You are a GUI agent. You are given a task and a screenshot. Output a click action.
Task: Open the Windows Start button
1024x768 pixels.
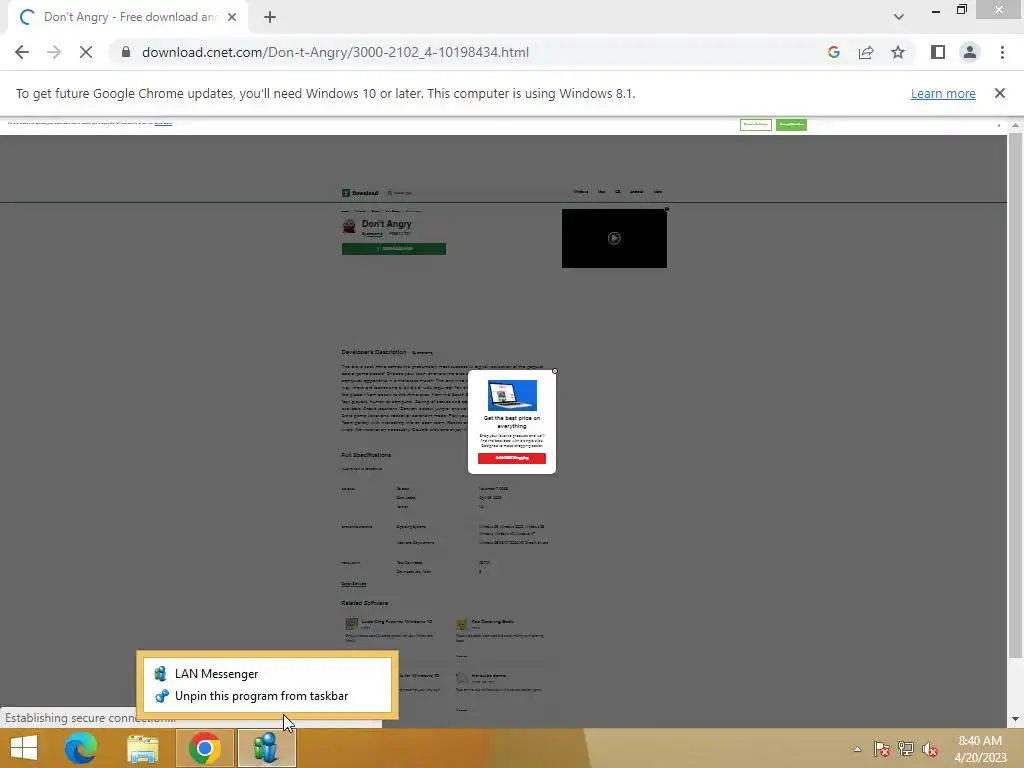(24, 748)
